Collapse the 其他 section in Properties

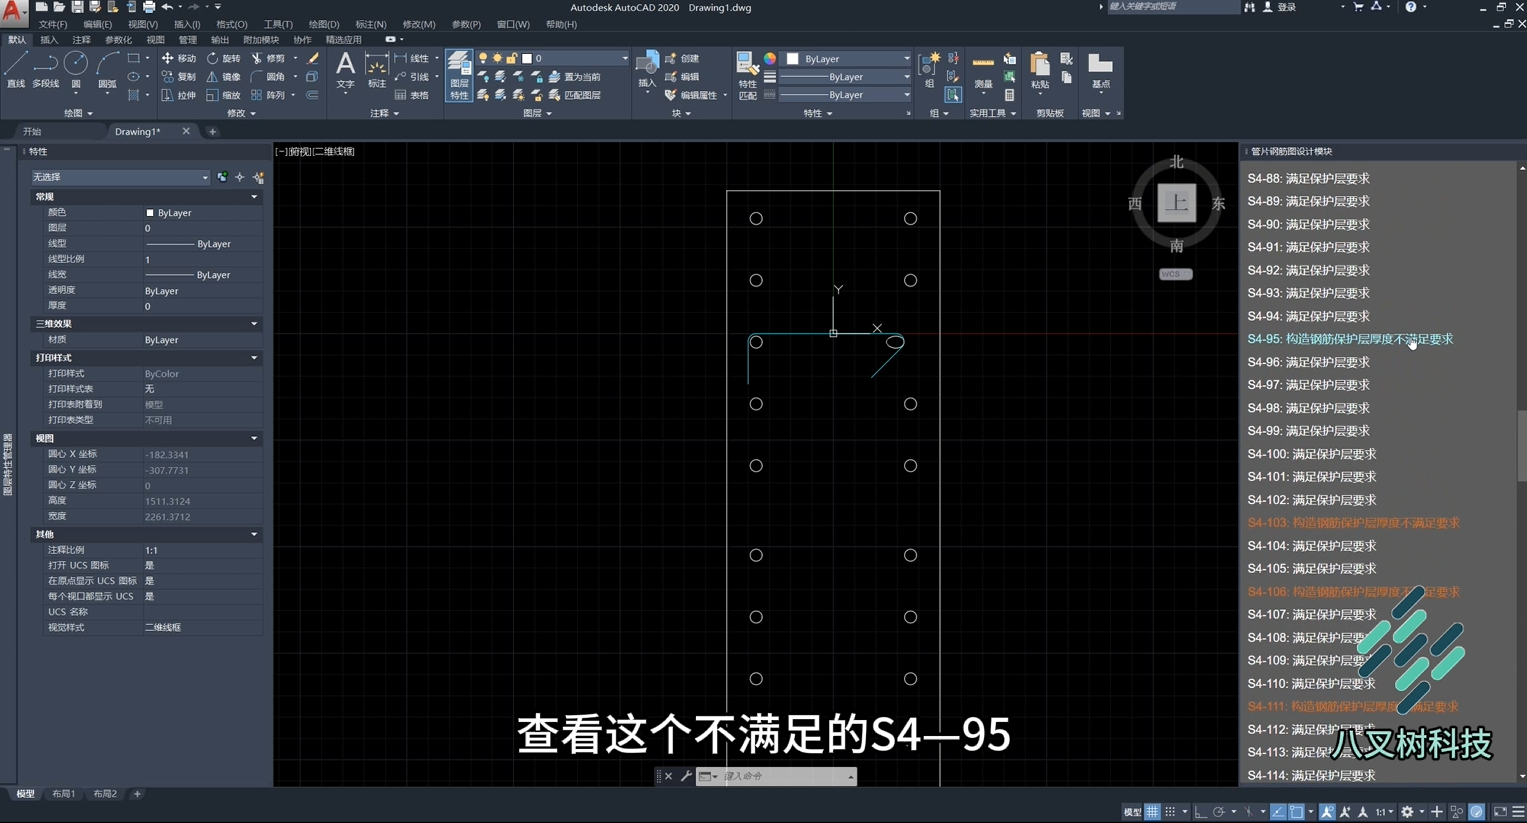[254, 534]
